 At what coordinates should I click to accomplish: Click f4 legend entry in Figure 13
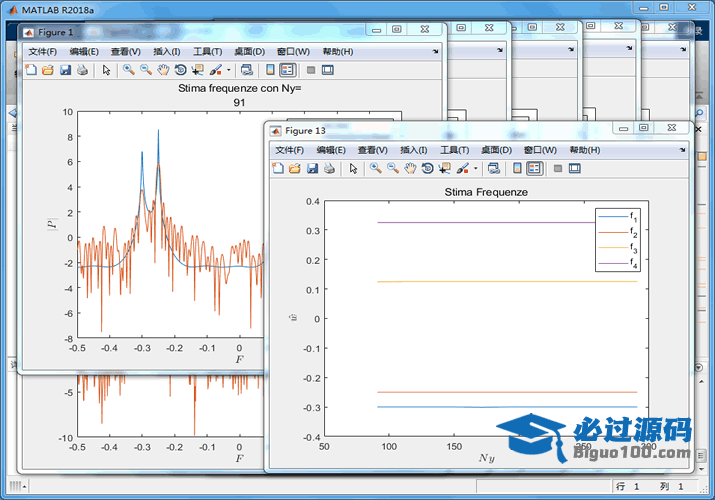click(x=617, y=263)
